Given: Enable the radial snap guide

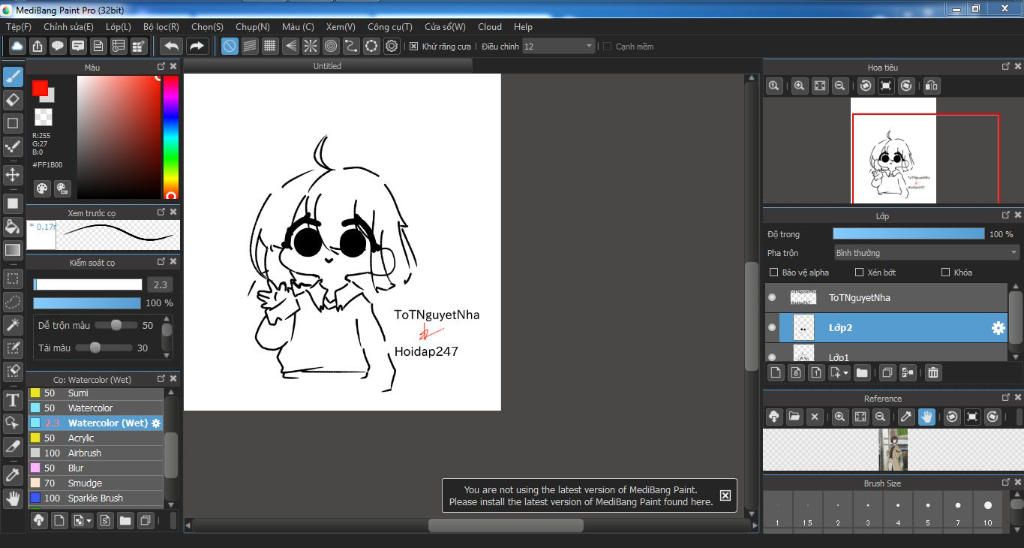Looking at the screenshot, I should coord(310,46).
